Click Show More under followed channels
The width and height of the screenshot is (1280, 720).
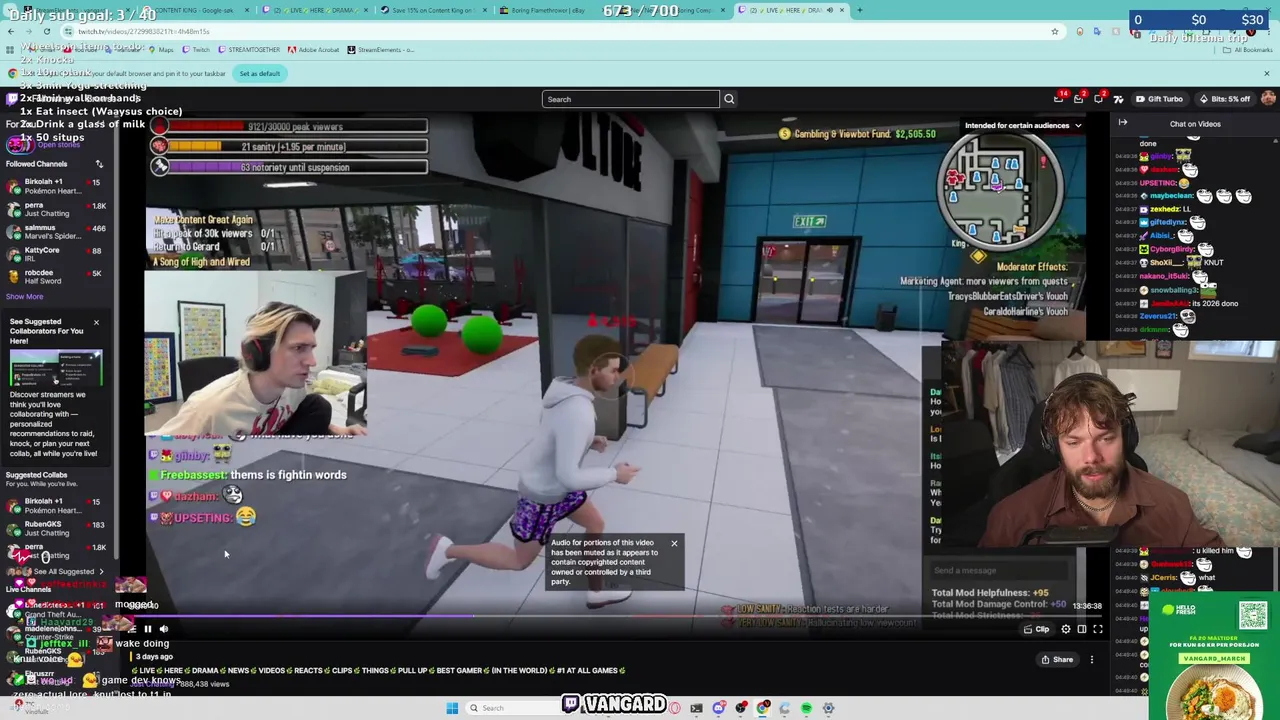point(25,297)
